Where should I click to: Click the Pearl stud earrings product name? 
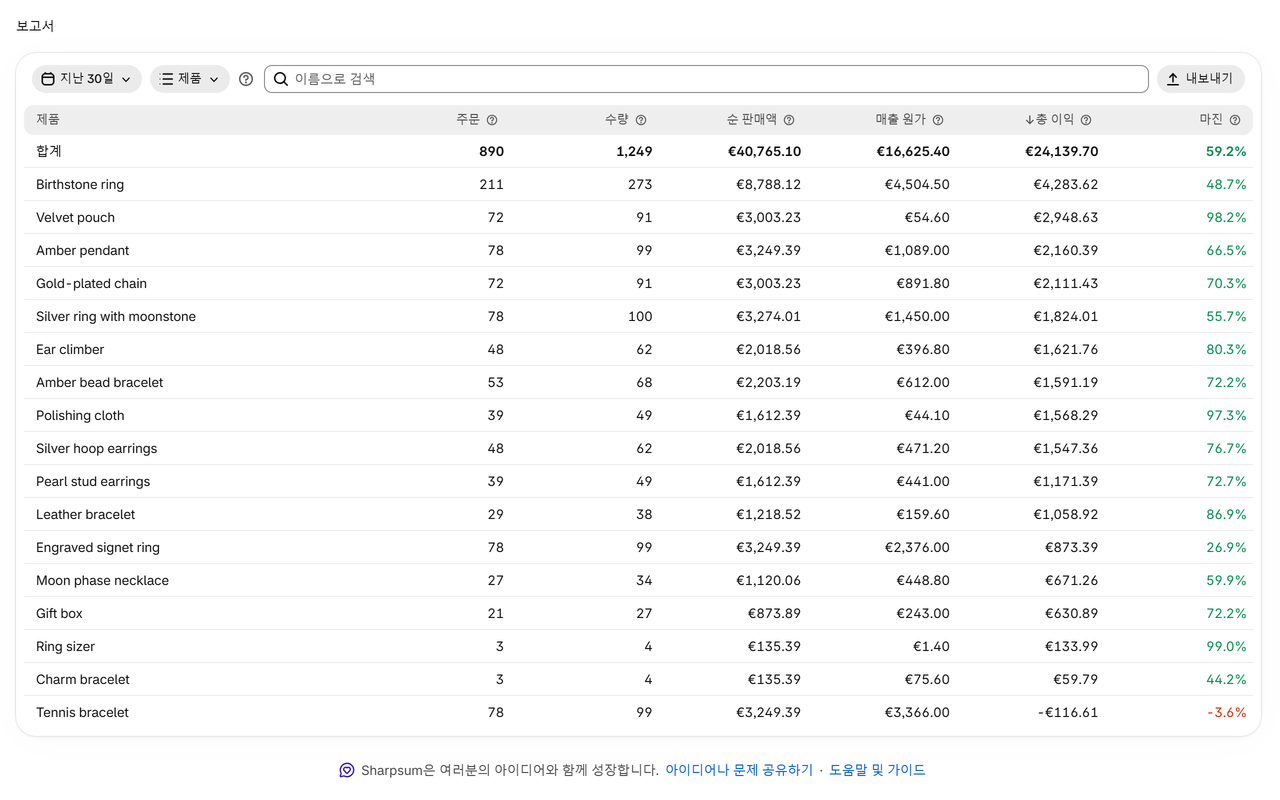[x=93, y=481]
